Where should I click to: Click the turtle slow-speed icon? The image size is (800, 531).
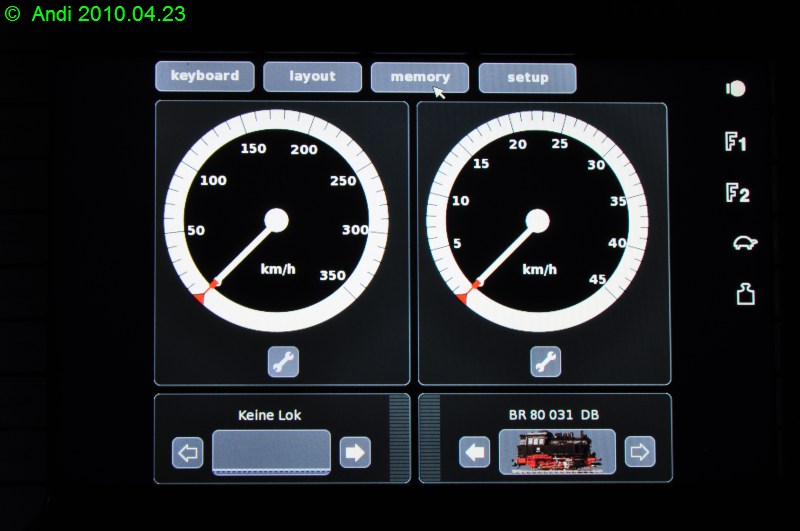(x=743, y=244)
